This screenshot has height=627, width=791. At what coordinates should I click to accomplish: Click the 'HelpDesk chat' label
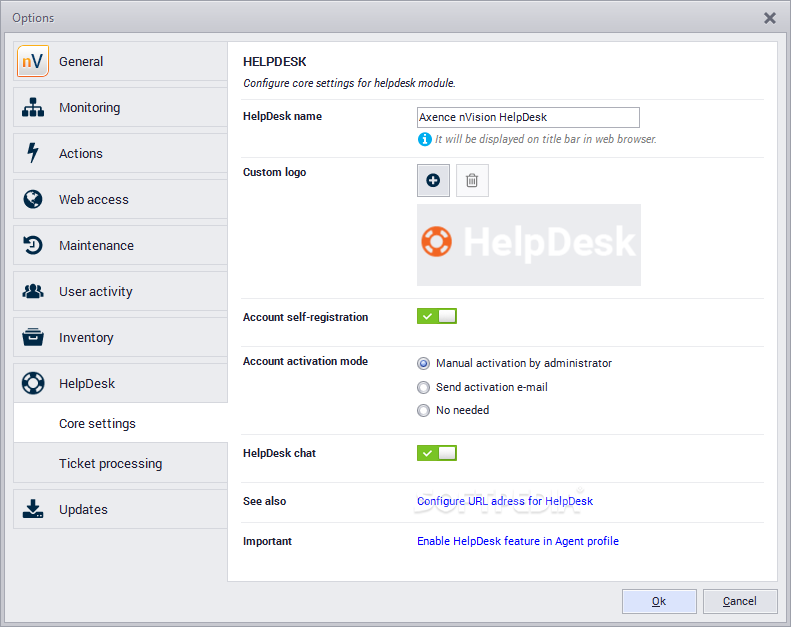tap(279, 453)
